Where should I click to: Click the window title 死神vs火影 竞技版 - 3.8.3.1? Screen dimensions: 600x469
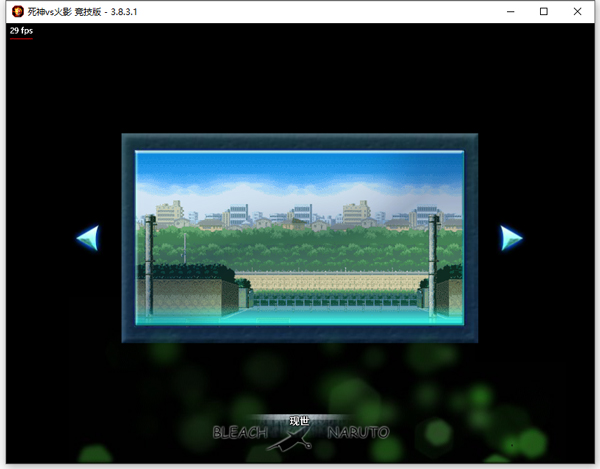(82, 12)
